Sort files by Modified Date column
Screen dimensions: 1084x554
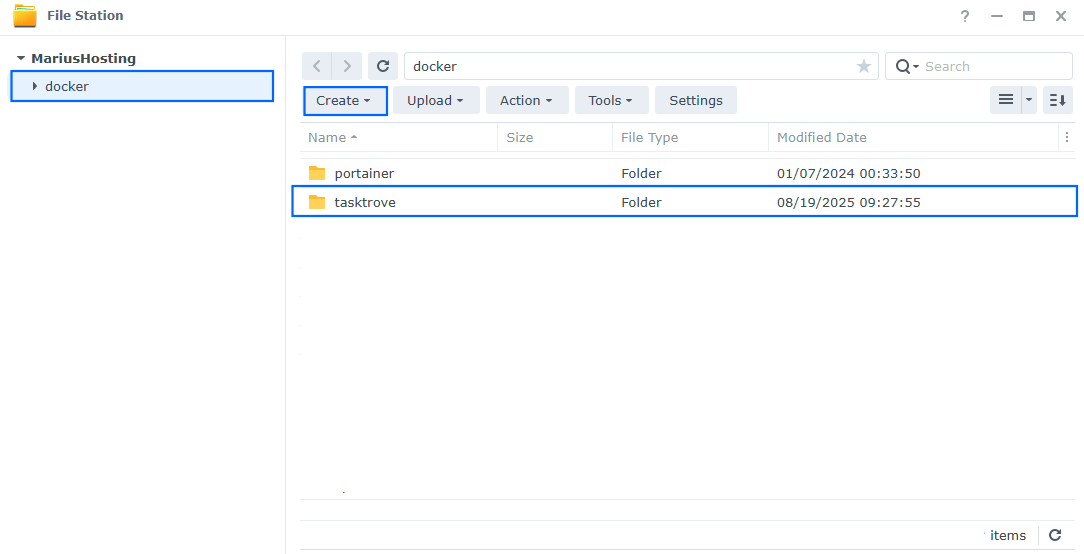pos(913,138)
